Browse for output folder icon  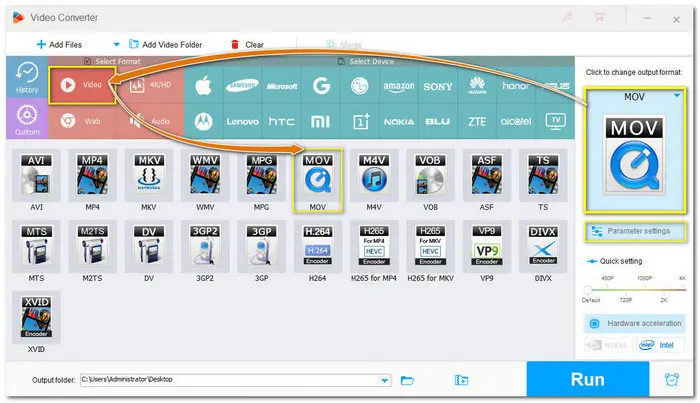pos(407,380)
